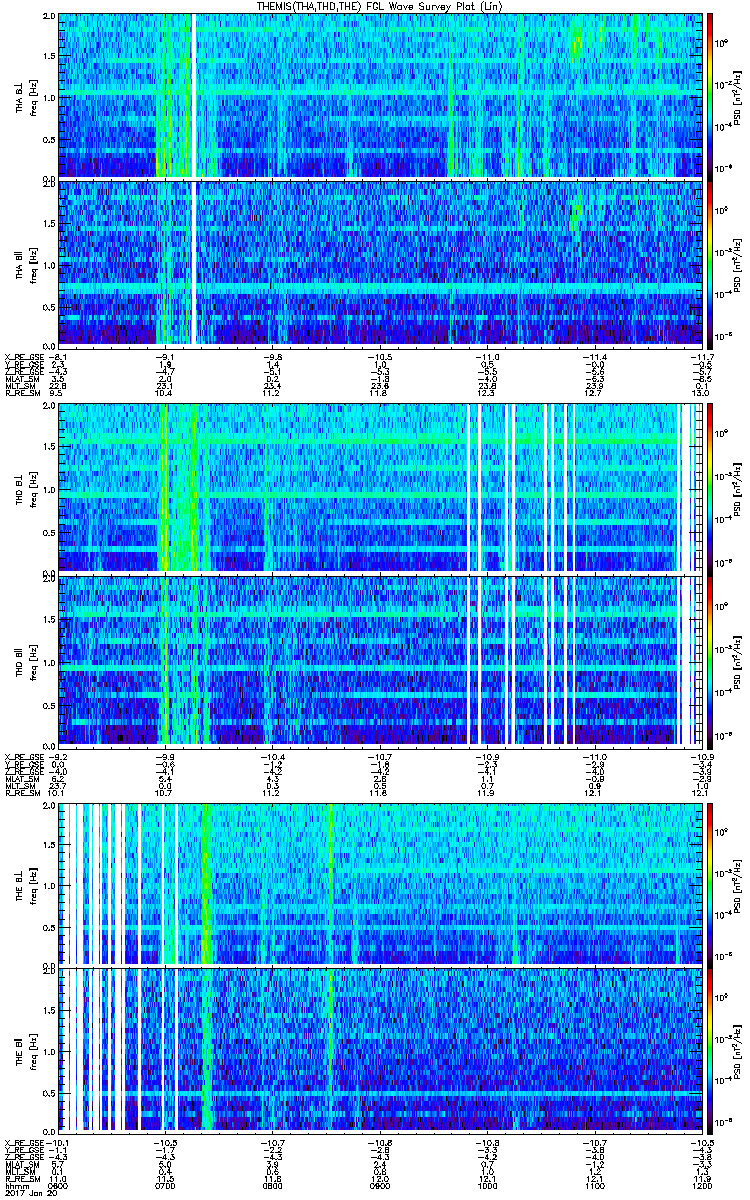Click the 0800 time tick label
This screenshot has width=750, height=1200.
click(273, 1185)
